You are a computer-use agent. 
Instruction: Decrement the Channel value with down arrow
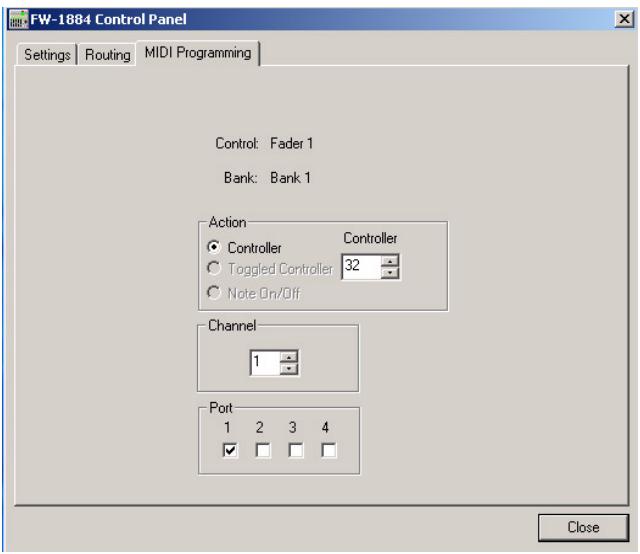[x=289, y=369]
